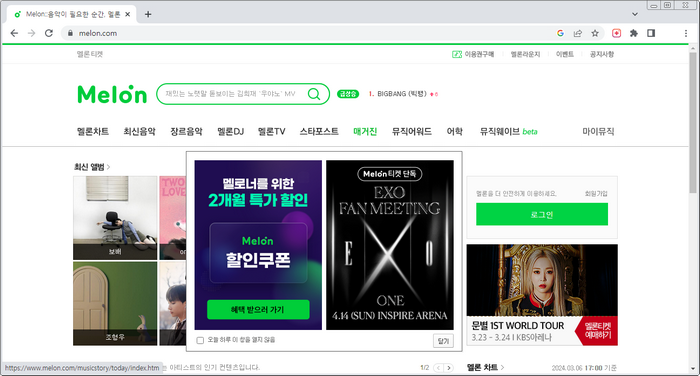Close the popup with the 닫기 button
The height and width of the screenshot is (376, 700).
tap(443, 341)
